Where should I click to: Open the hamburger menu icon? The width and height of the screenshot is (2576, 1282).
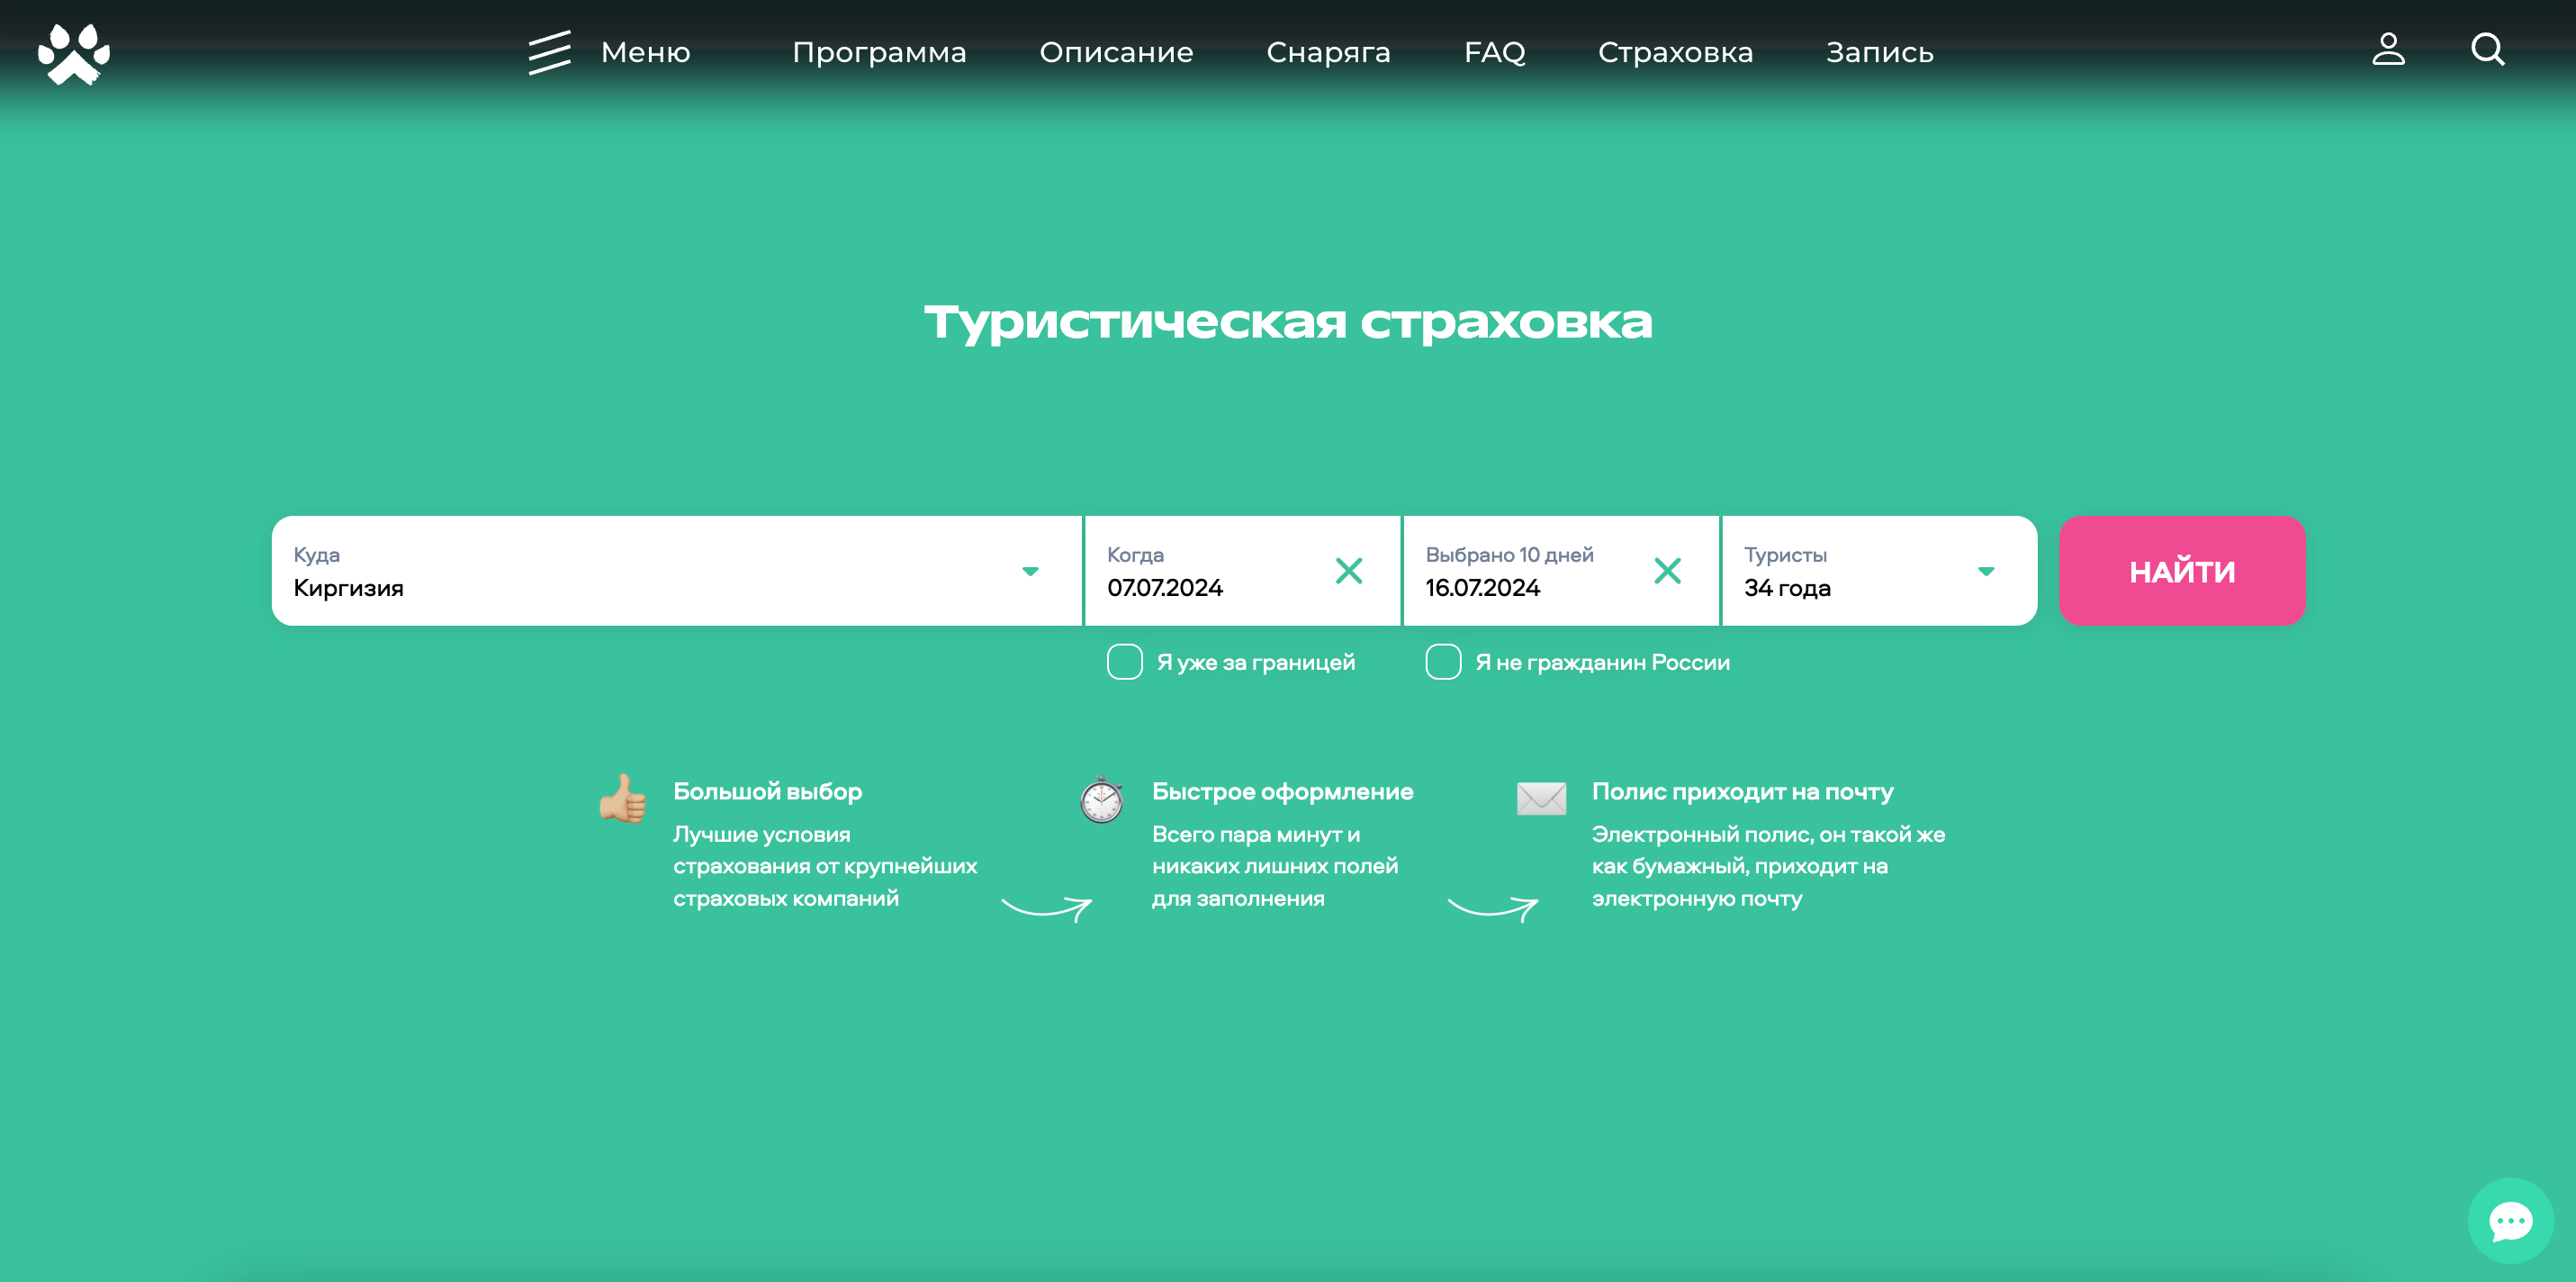(549, 52)
